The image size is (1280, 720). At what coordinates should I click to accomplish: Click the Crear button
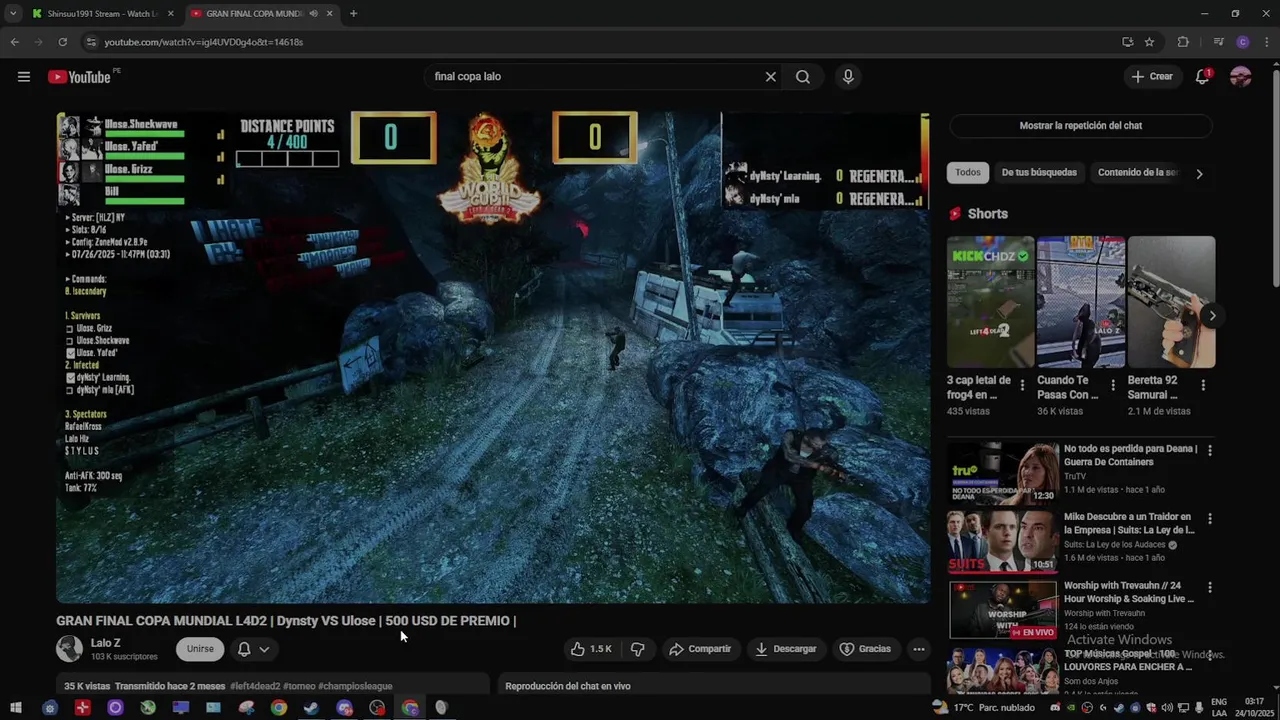pyautogui.click(x=1151, y=77)
